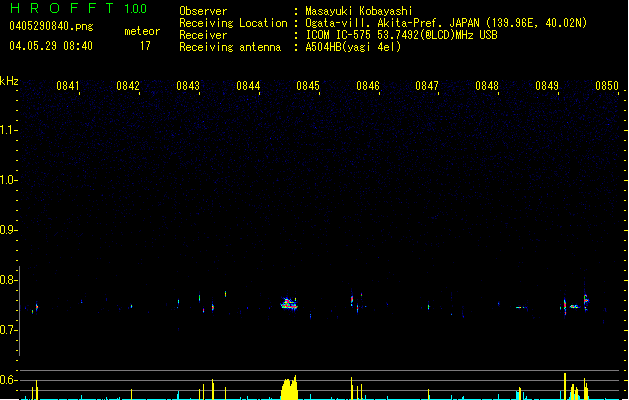Viewport: 629px width, 400px height.
Task: Click the 'meteor' label
Action: (x=142, y=31)
